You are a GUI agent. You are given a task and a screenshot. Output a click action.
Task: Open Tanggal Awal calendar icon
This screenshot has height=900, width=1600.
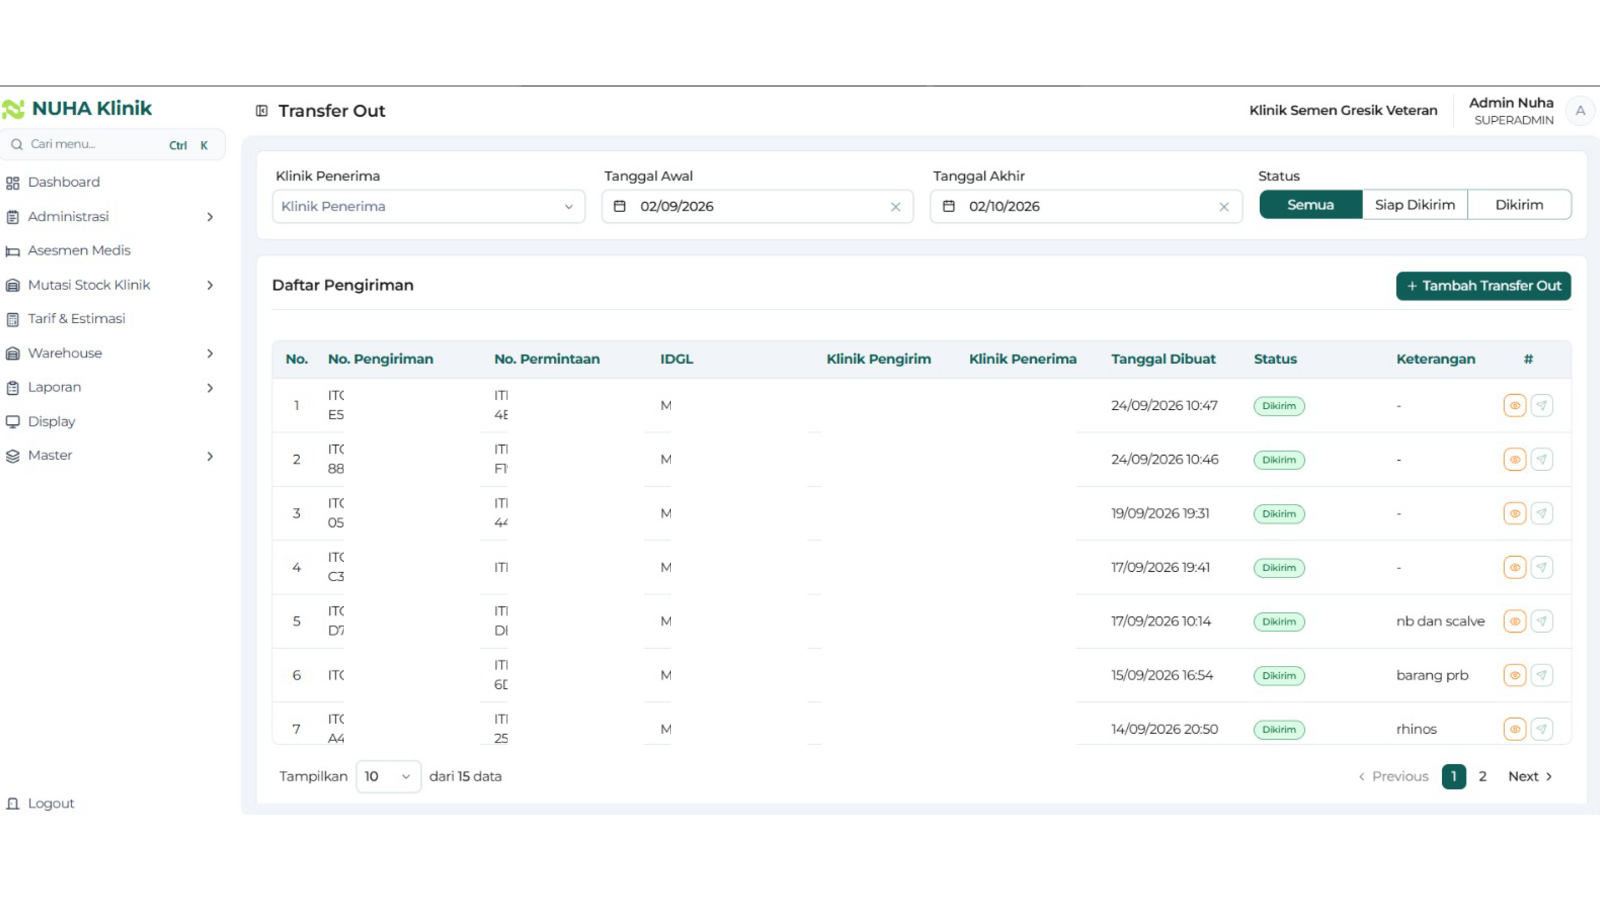(620, 206)
